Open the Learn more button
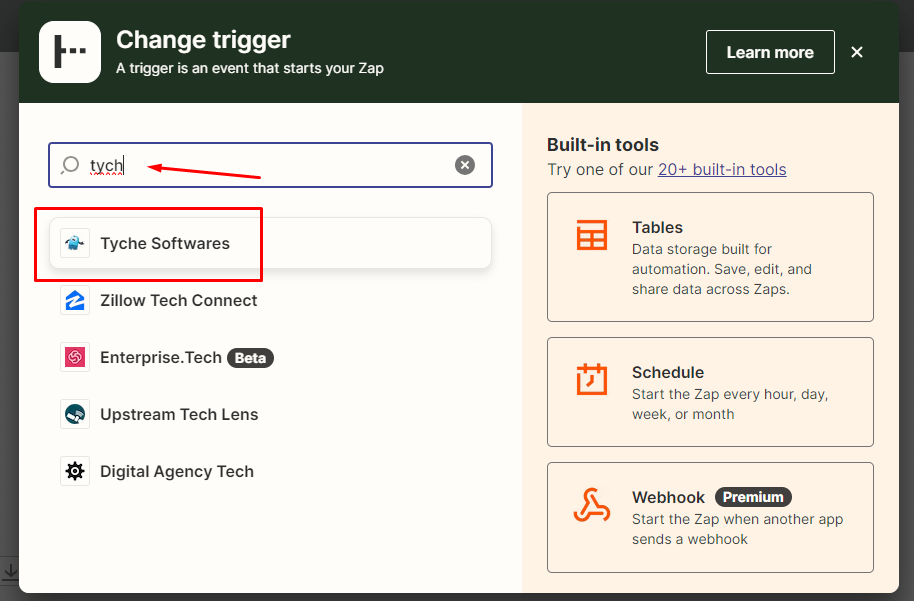Image resolution: width=914 pixels, height=601 pixels. point(770,52)
